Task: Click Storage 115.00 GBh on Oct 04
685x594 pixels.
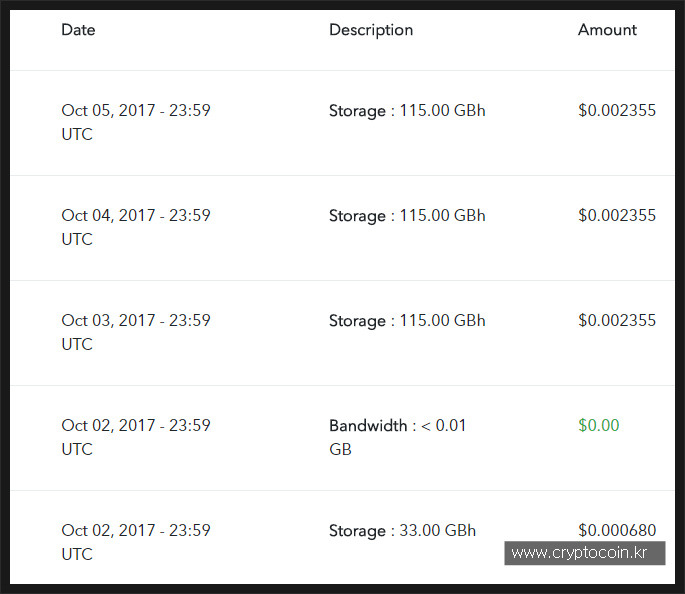Action: pos(407,216)
